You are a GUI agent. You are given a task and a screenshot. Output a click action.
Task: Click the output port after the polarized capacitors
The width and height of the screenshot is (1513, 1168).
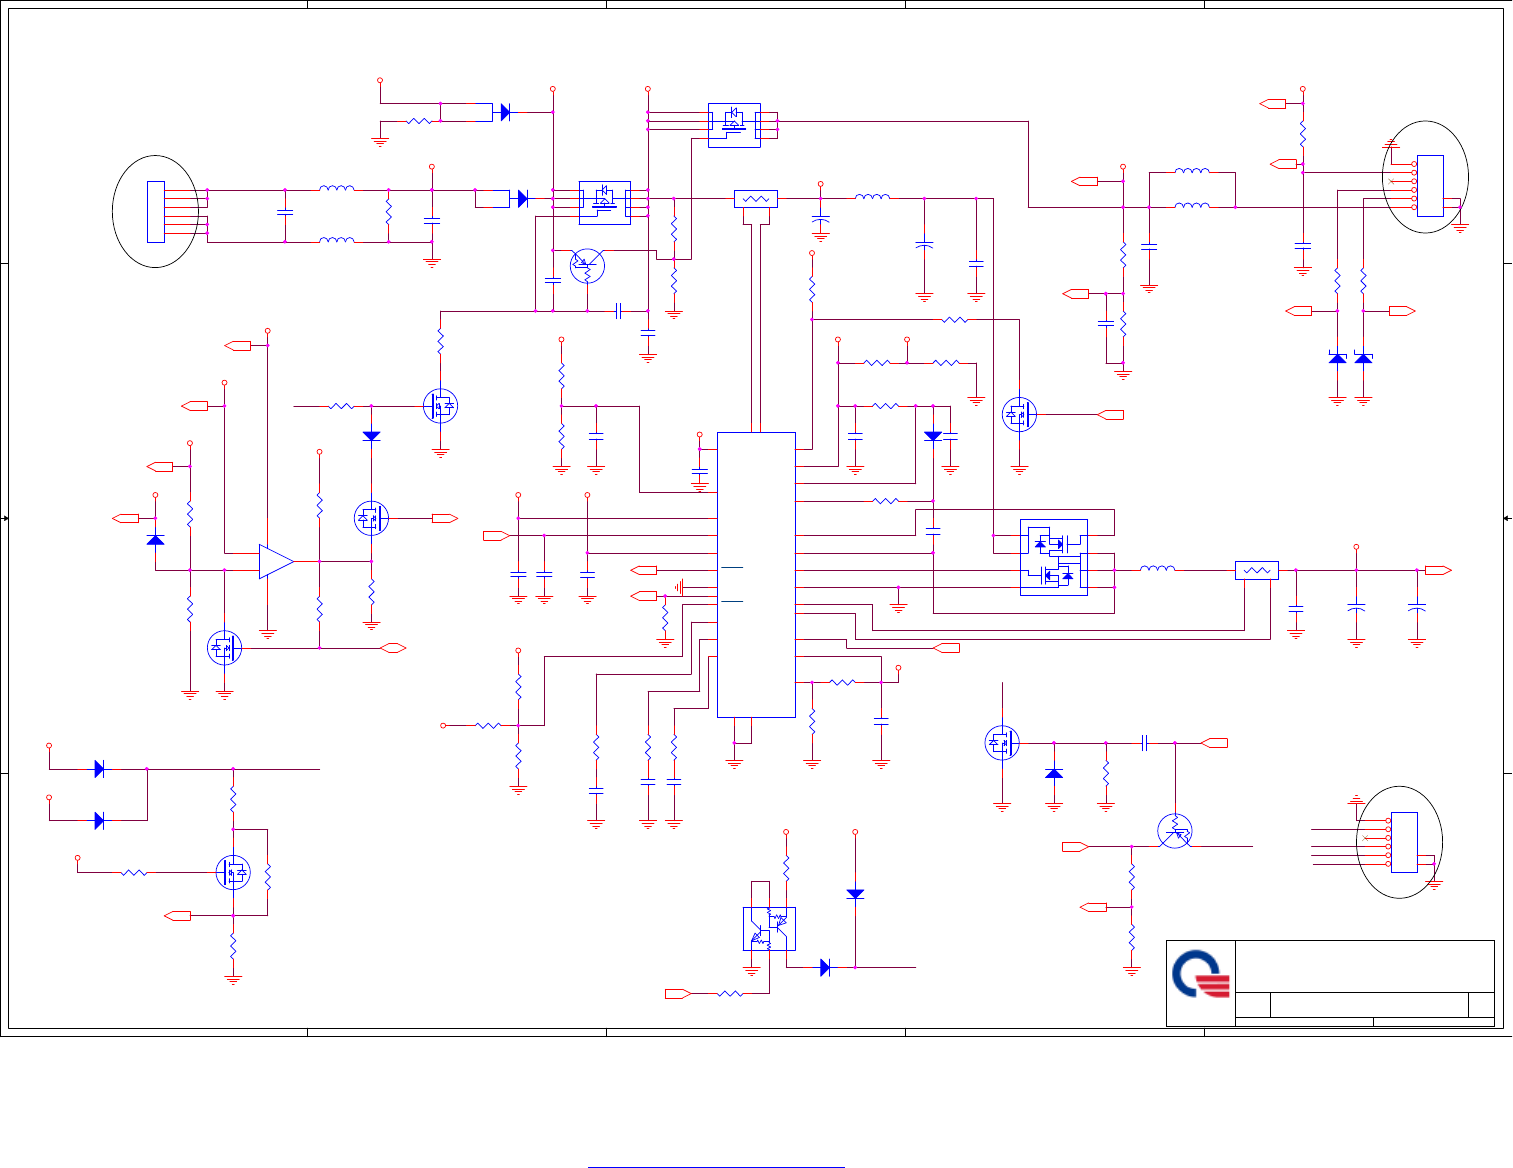[1439, 570]
